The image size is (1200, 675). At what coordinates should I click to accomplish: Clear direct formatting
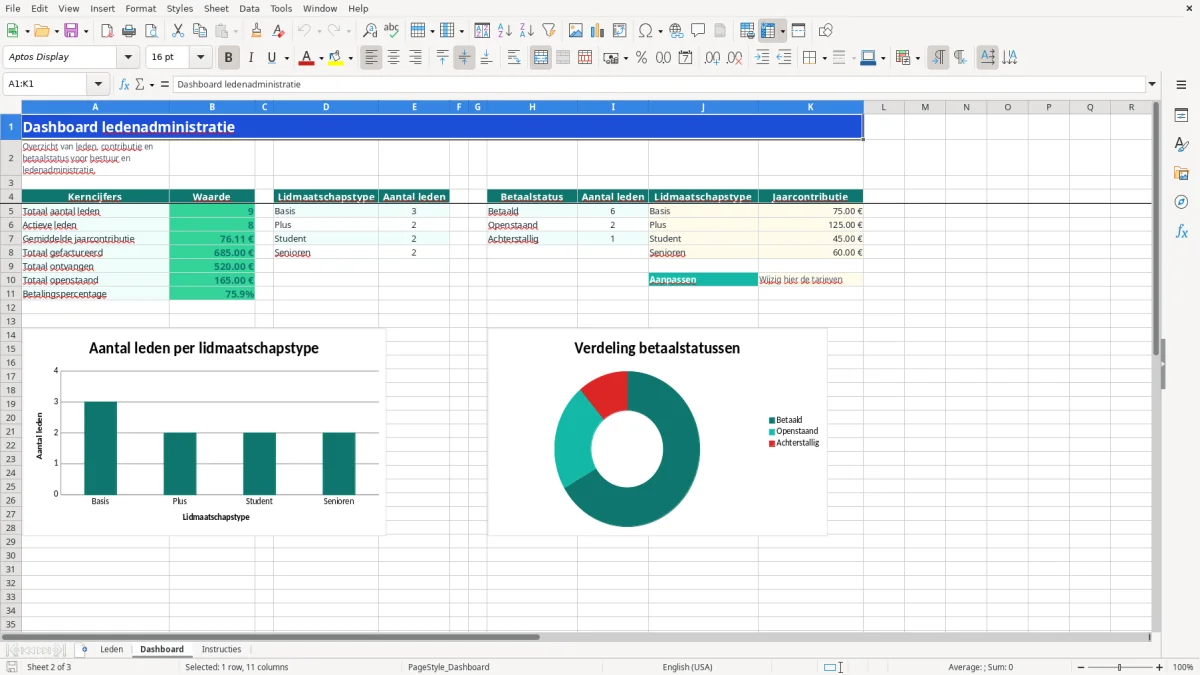tap(279, 31)
